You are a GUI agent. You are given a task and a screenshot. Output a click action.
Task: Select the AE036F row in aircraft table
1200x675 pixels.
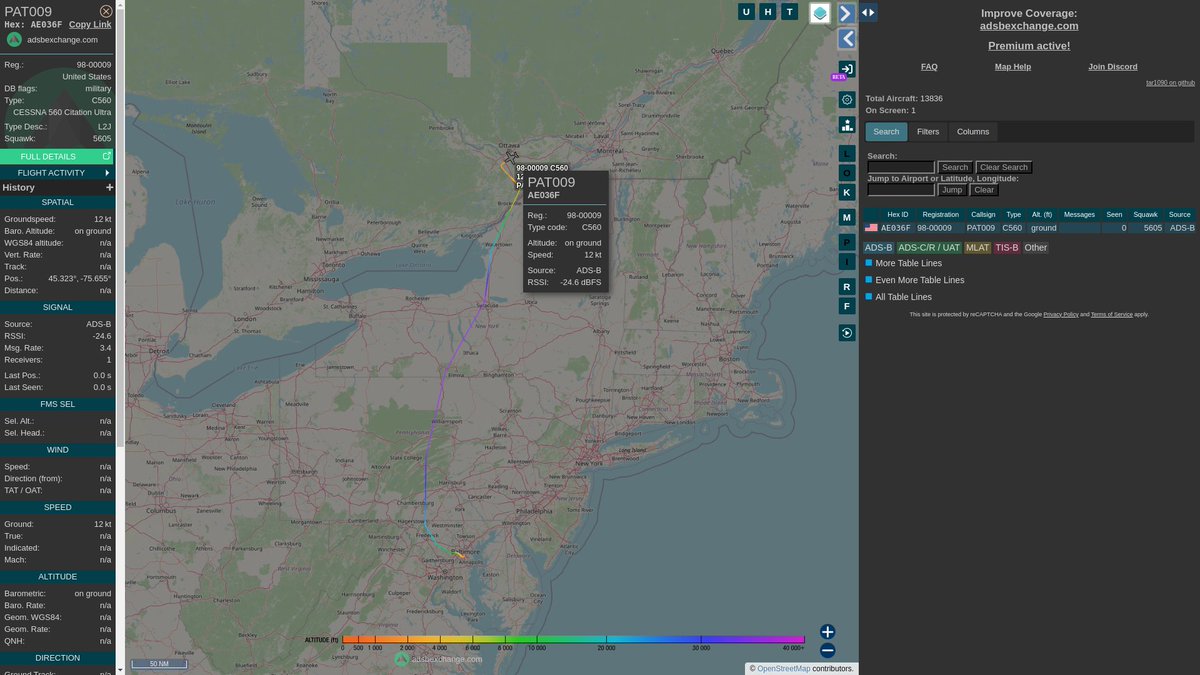pos(1029,228)
